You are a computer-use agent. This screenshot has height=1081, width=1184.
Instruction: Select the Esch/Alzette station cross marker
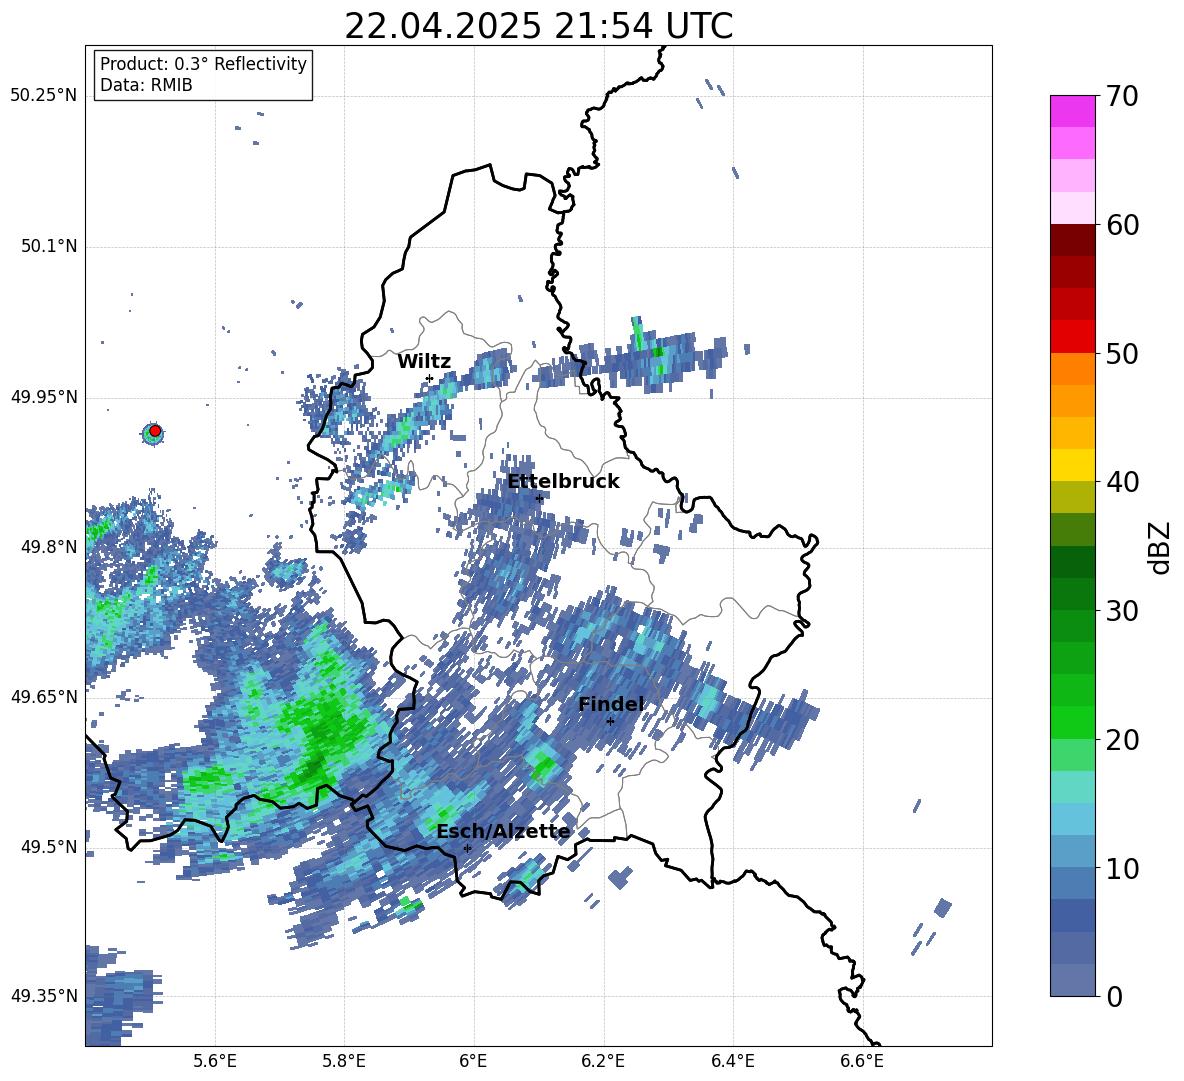[467, 848]
